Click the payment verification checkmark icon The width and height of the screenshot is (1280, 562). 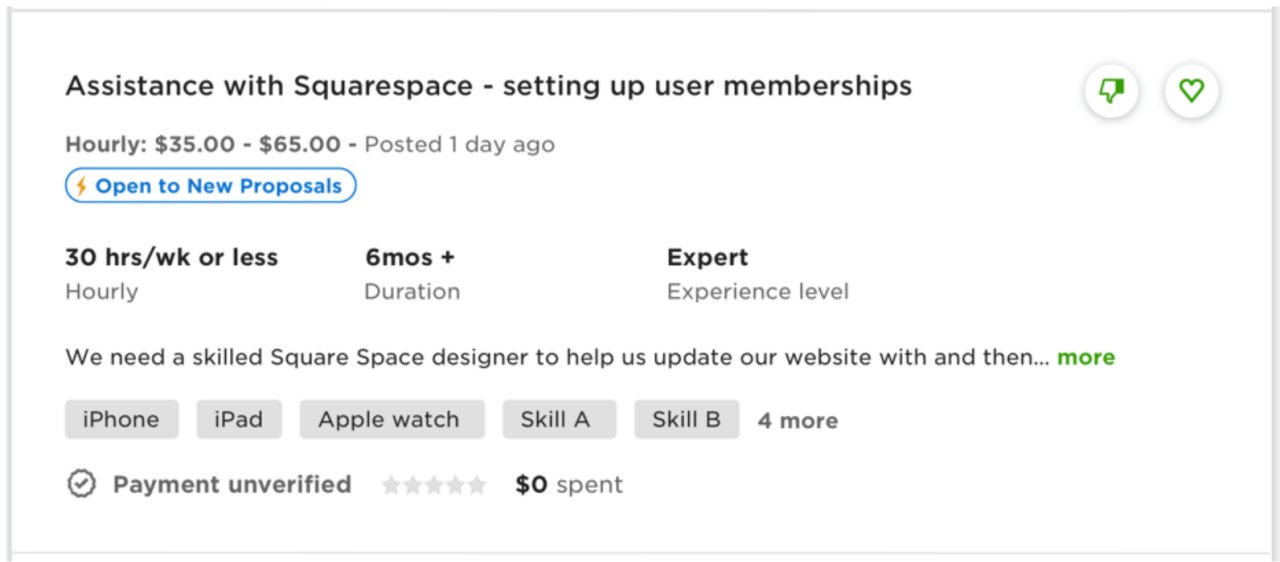(x=81, y=485)
